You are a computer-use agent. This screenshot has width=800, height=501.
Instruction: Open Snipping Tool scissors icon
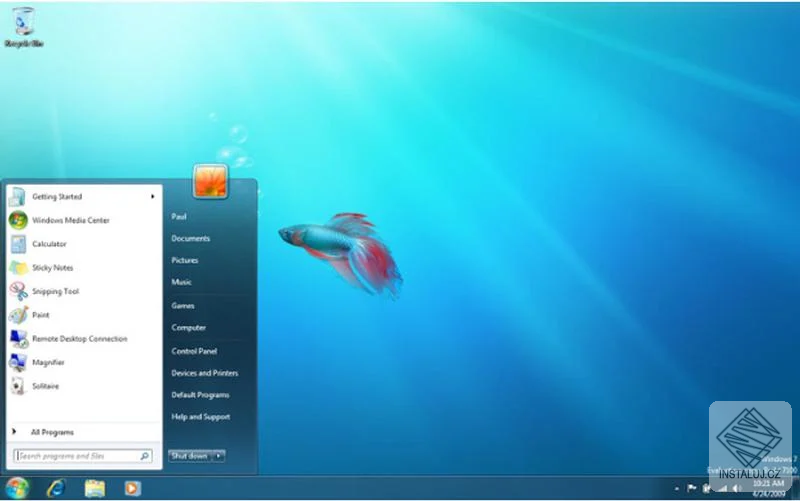pos(18,291)
